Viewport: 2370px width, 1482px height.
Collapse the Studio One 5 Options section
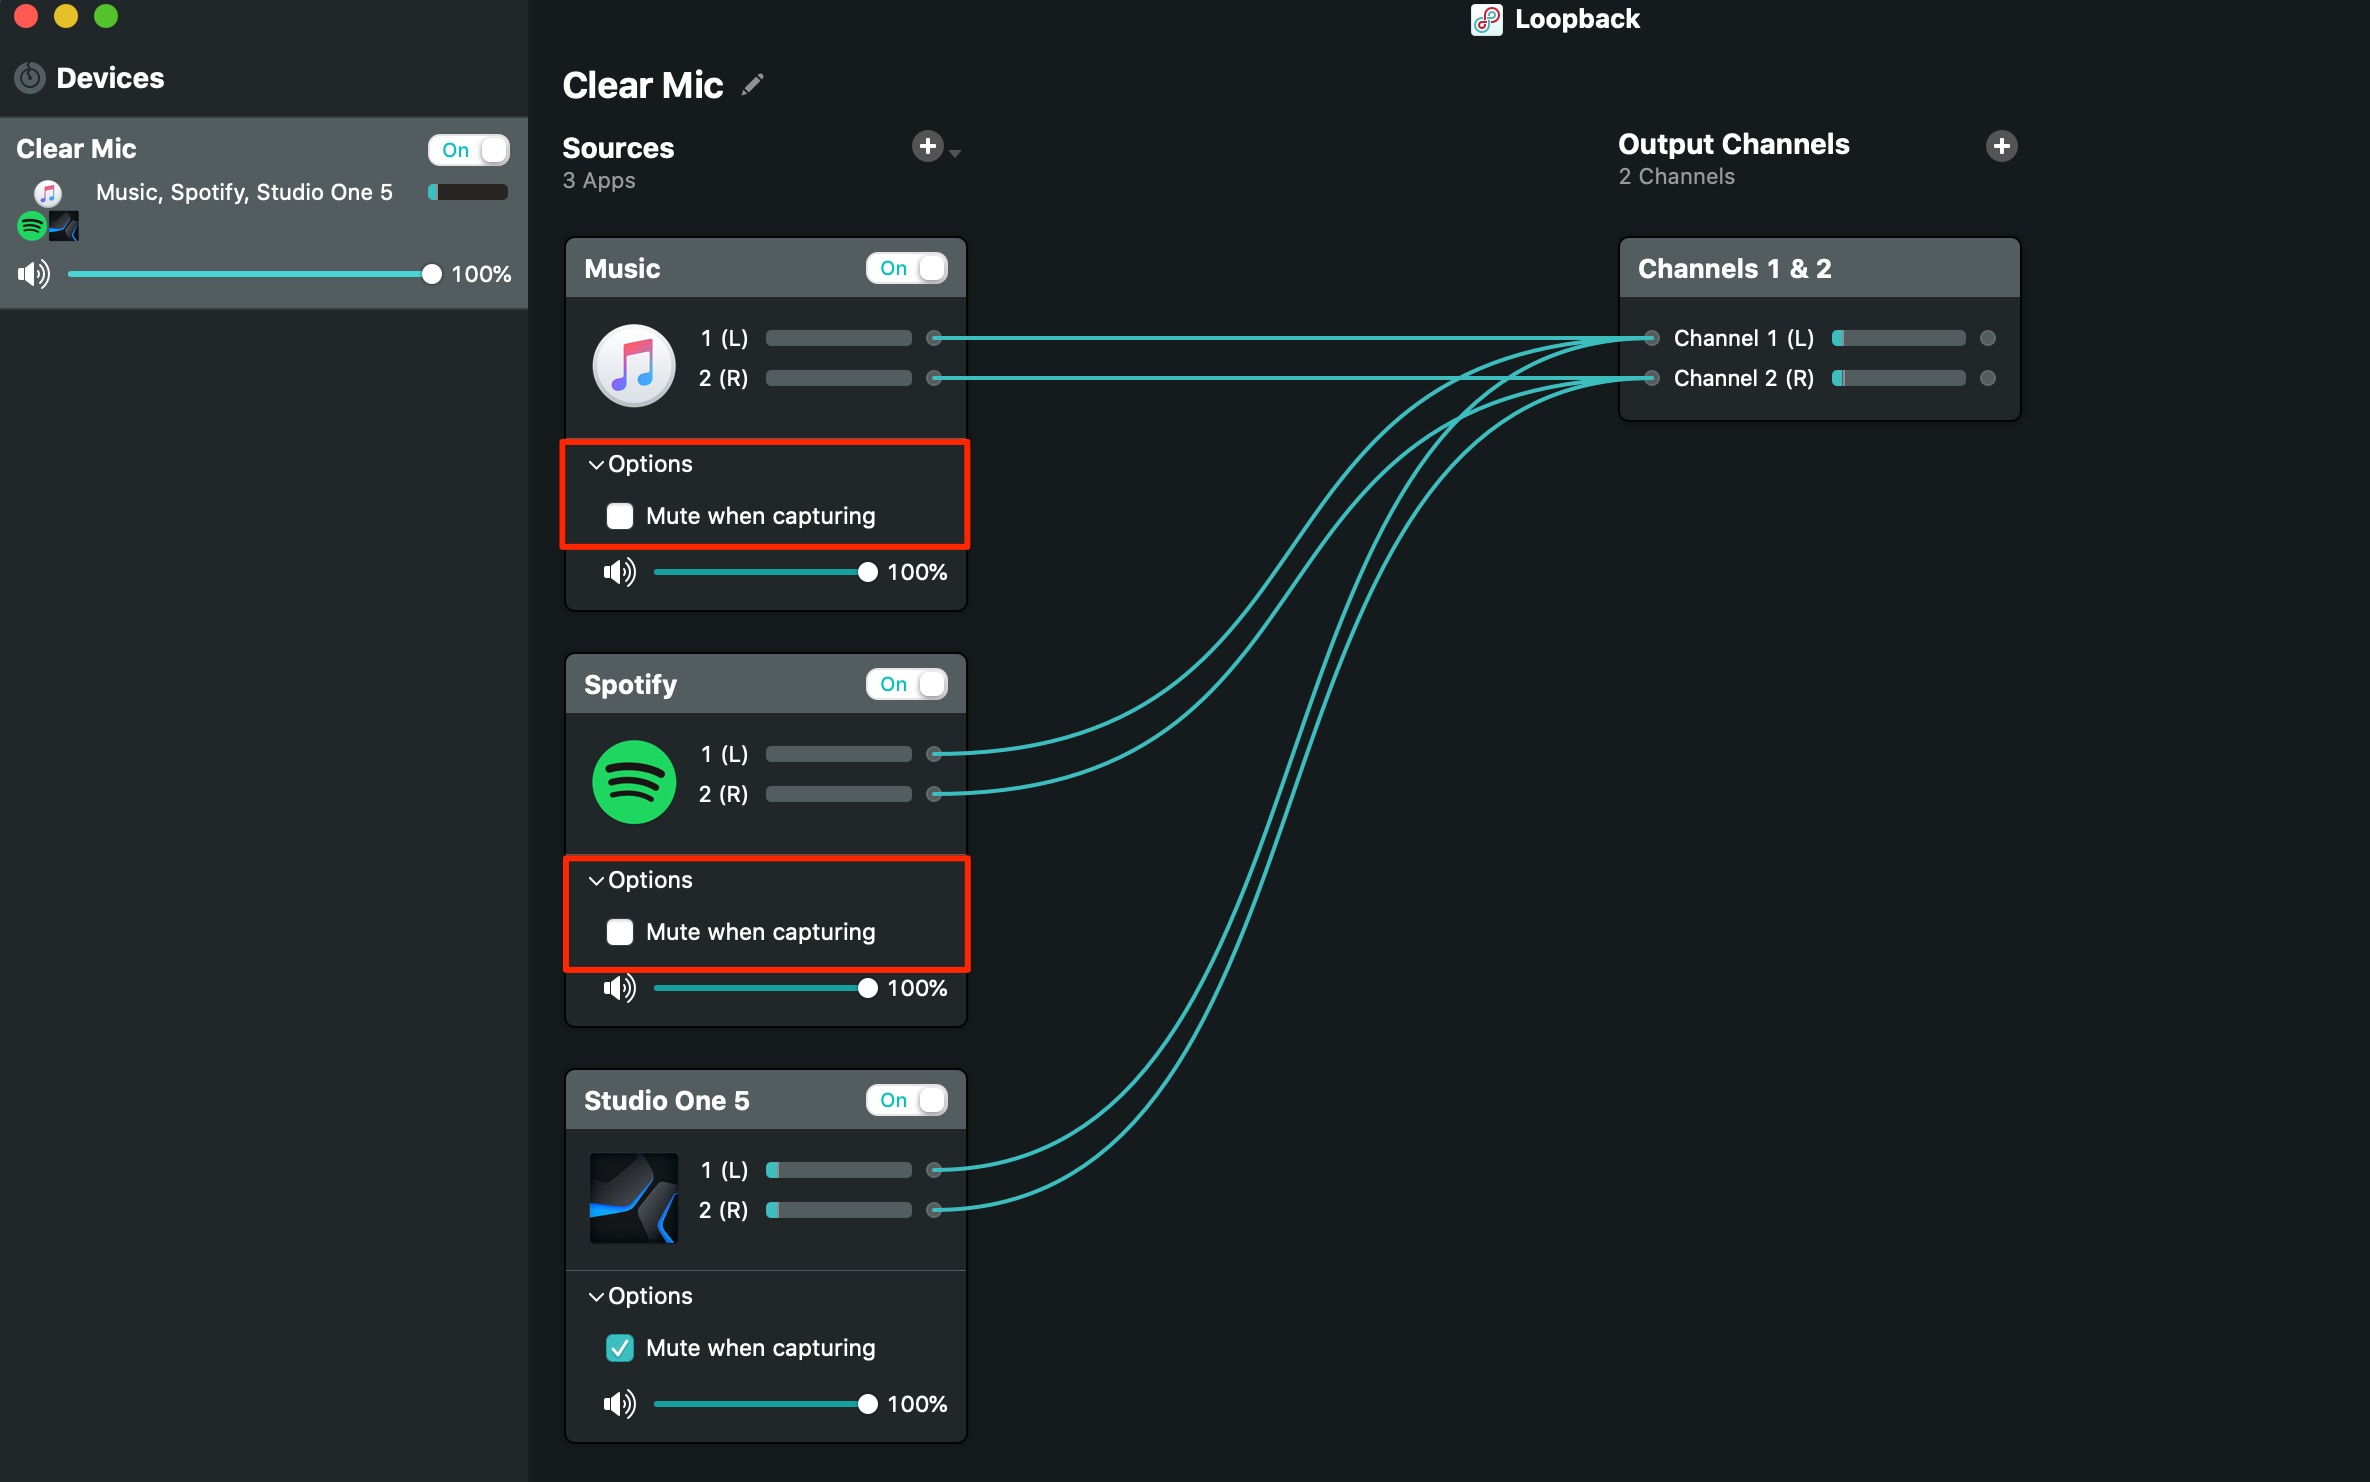coord(596,1296)
